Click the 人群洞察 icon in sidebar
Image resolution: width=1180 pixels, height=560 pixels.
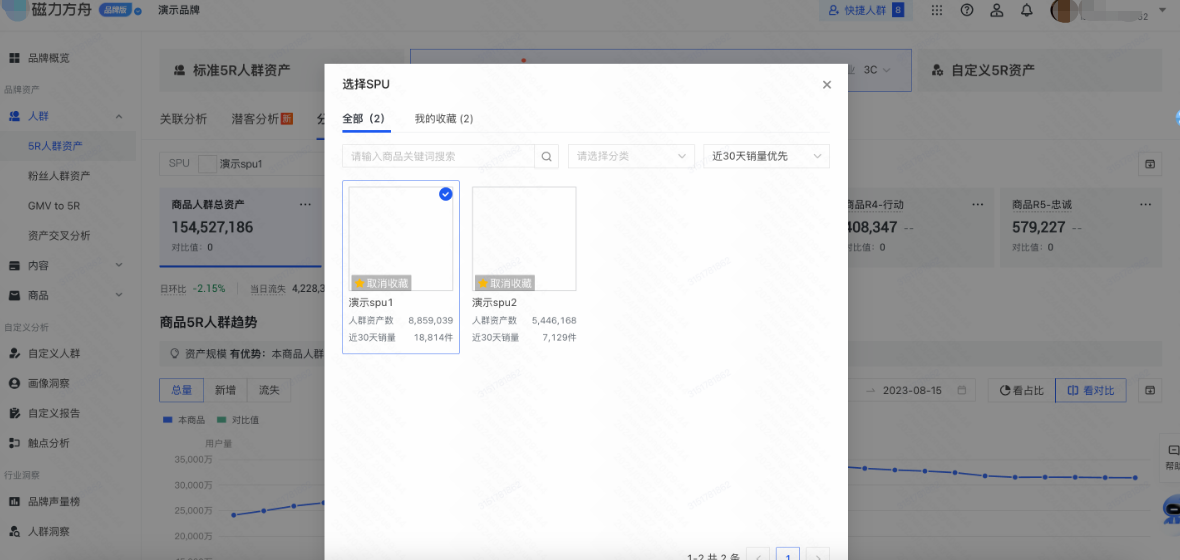(x=14, y=531)
